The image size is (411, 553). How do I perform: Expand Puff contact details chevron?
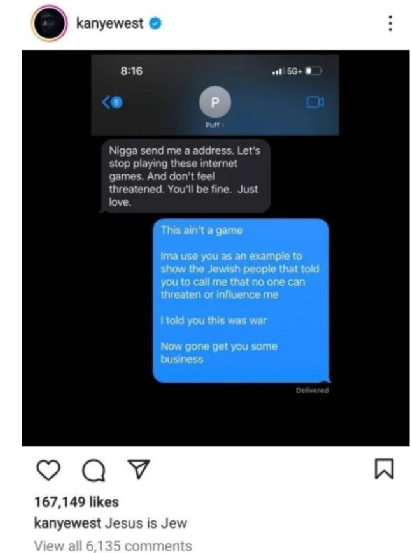[x=222, y=125]
